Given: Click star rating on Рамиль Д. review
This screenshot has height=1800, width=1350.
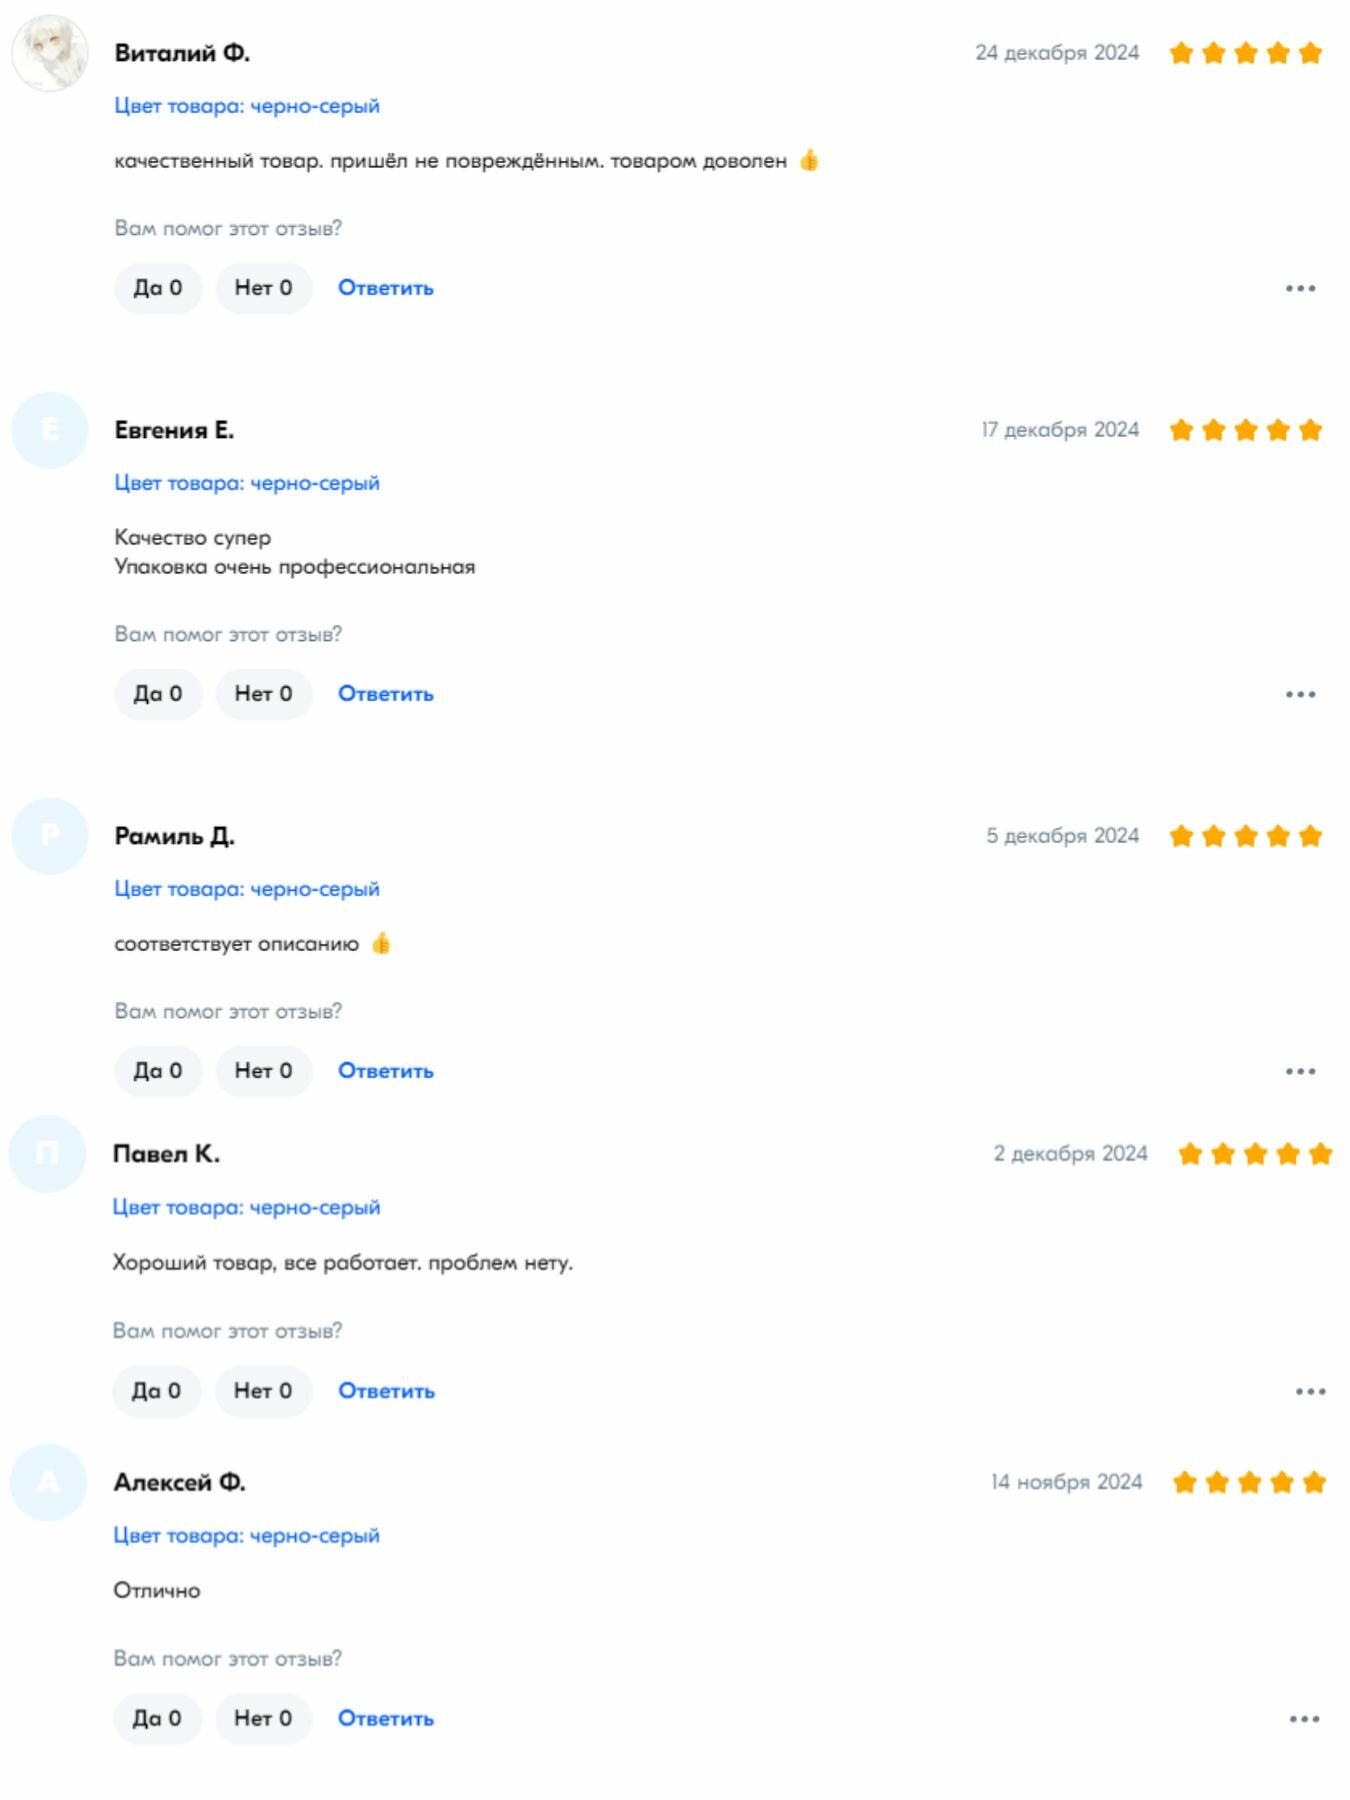Looking at the screenshot, I should 1245,836.
